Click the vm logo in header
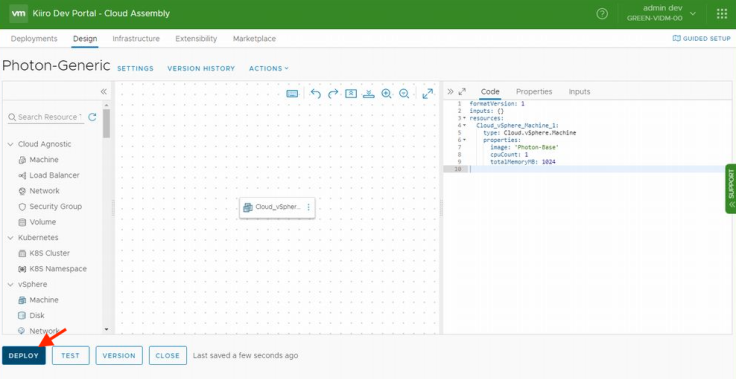 point(18,14)
